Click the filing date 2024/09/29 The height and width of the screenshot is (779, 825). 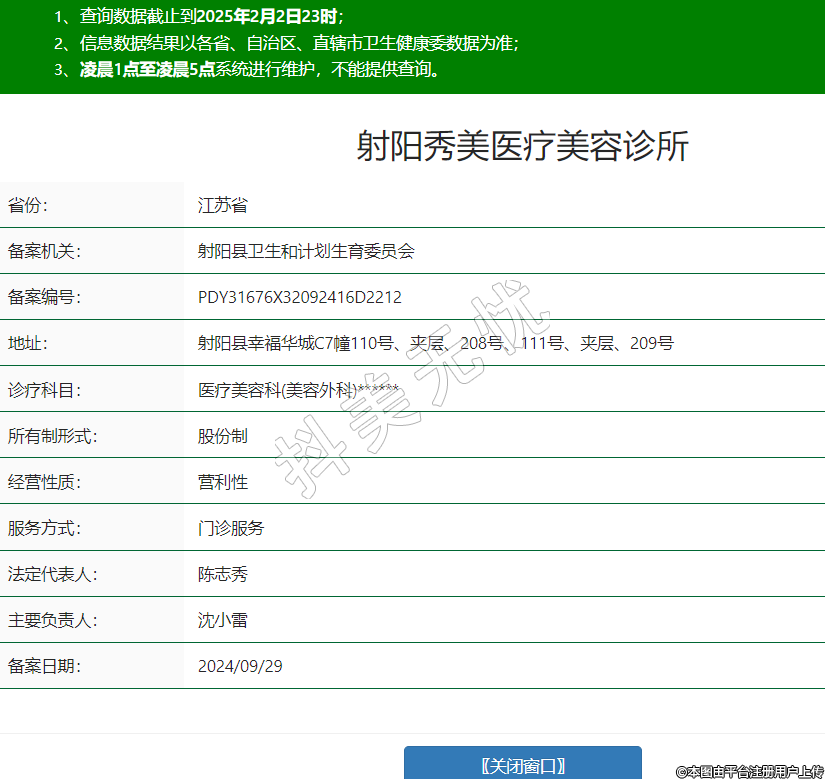(x=240, y=666)
